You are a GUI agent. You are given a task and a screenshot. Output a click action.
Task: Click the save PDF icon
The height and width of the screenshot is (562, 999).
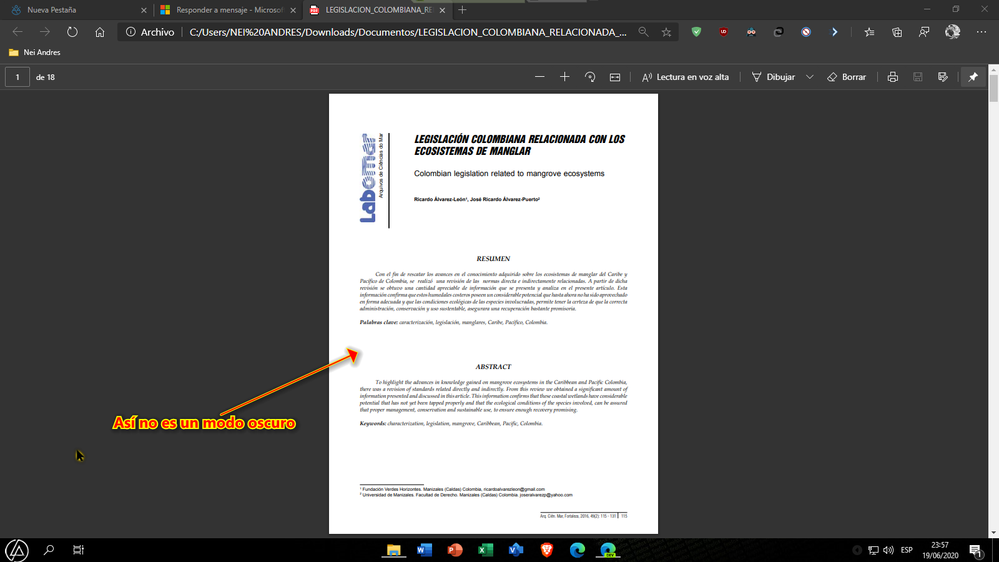917,77
